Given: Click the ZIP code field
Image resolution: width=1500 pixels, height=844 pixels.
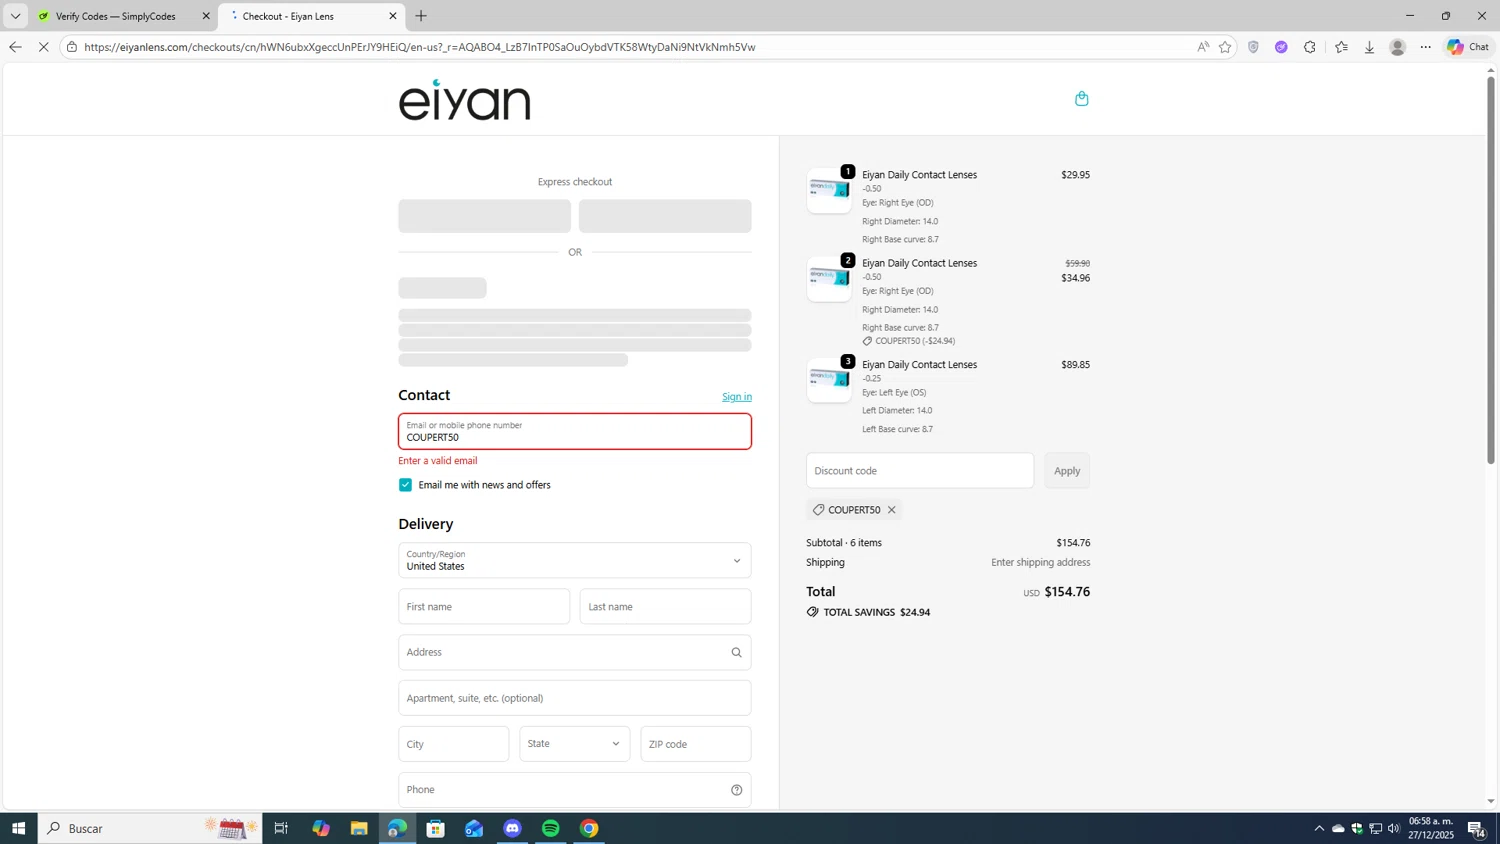Looking at the screenshot, I should coord(695,744).
